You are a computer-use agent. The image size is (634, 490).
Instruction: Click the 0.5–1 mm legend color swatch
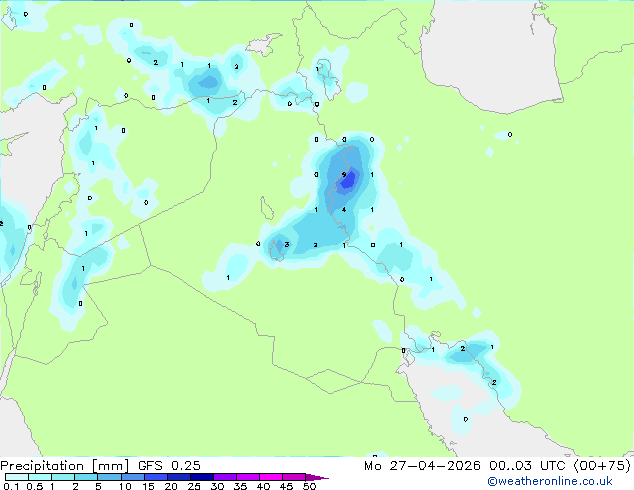[40, 477]
